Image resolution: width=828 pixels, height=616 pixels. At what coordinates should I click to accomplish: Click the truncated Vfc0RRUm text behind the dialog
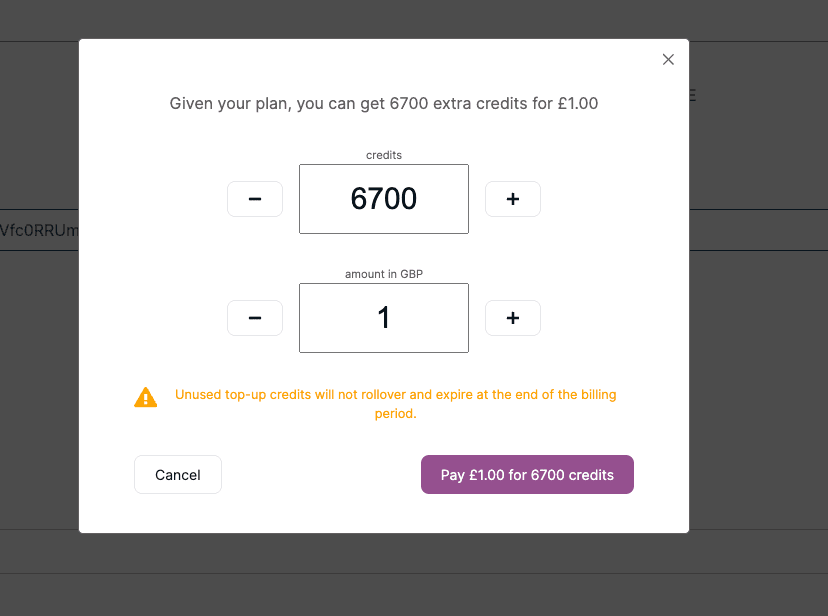(36, 230)
